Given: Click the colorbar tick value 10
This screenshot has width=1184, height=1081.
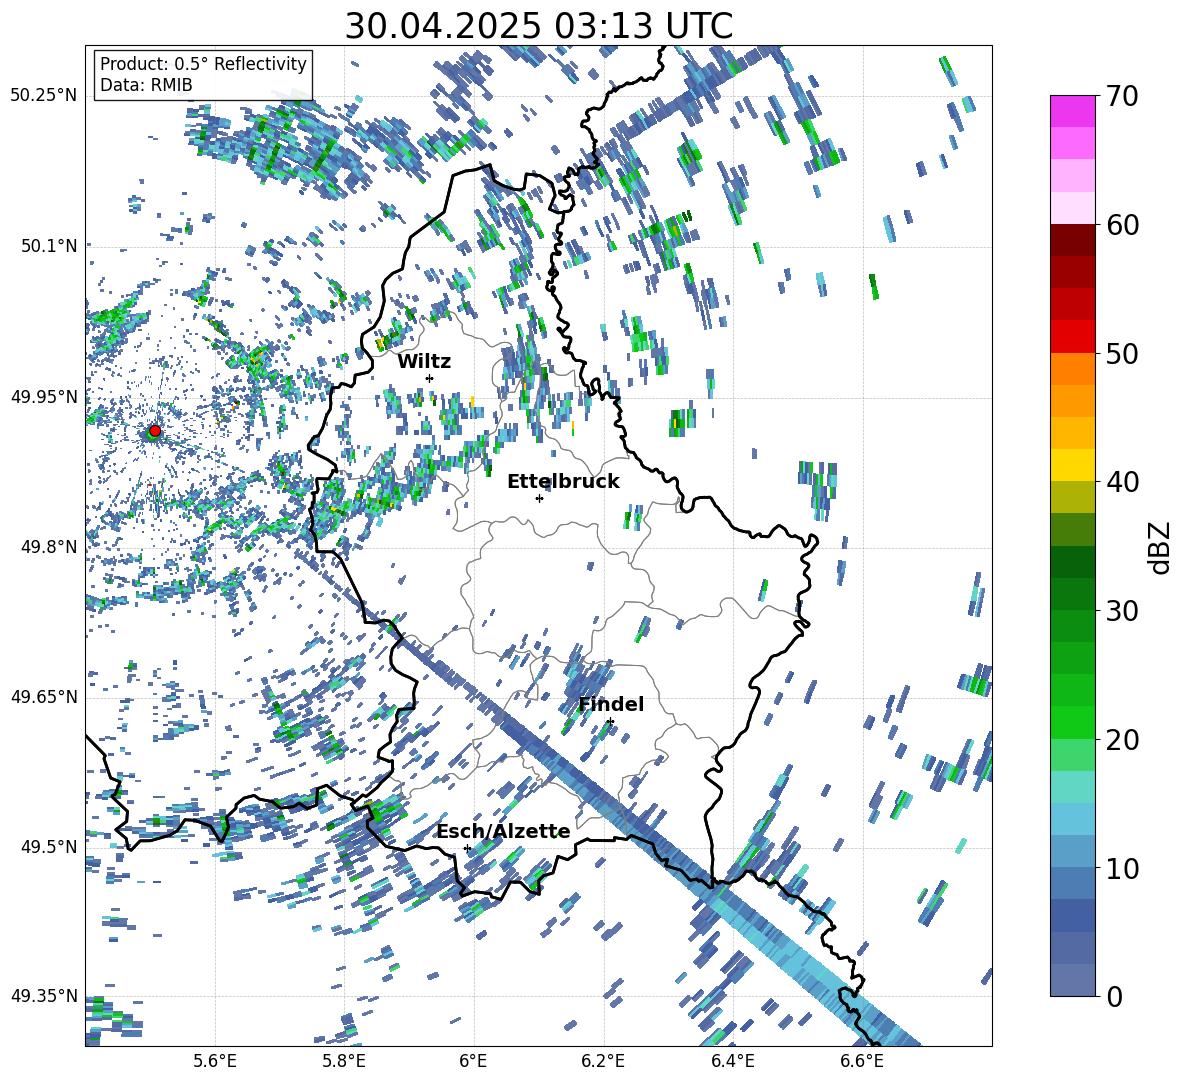Looking at the screenshot, I should click(x=1121, y=868).
